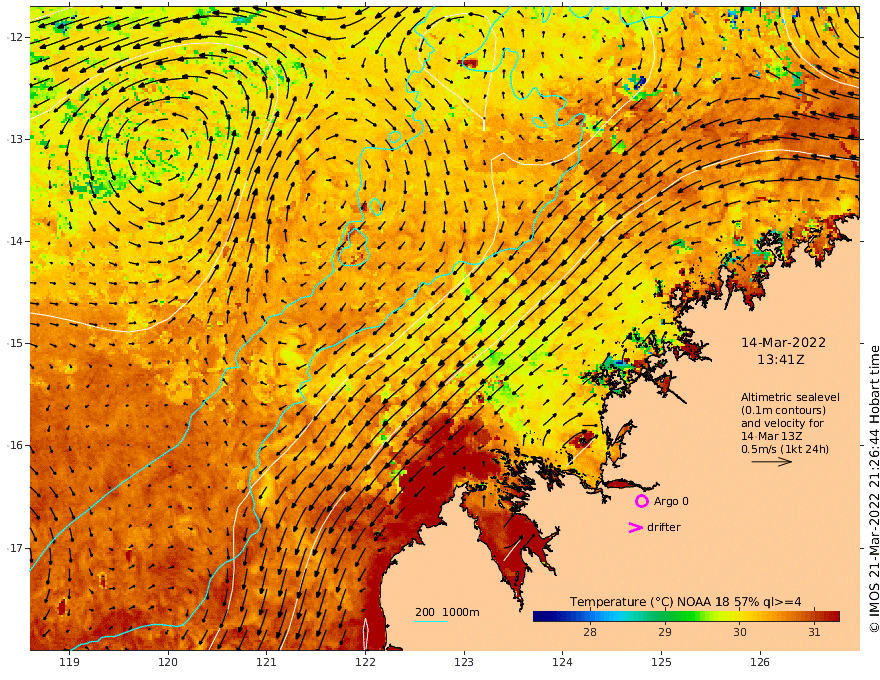Click the '30' colorbar tick label

coord(740,632)
